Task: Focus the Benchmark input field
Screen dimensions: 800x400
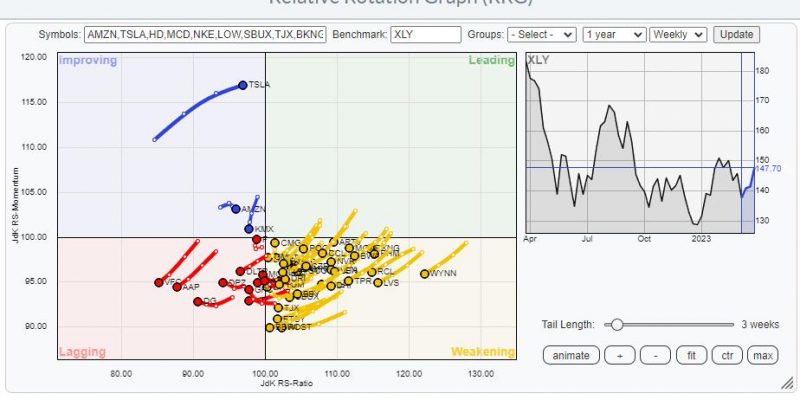Action: tap(426, 35)
